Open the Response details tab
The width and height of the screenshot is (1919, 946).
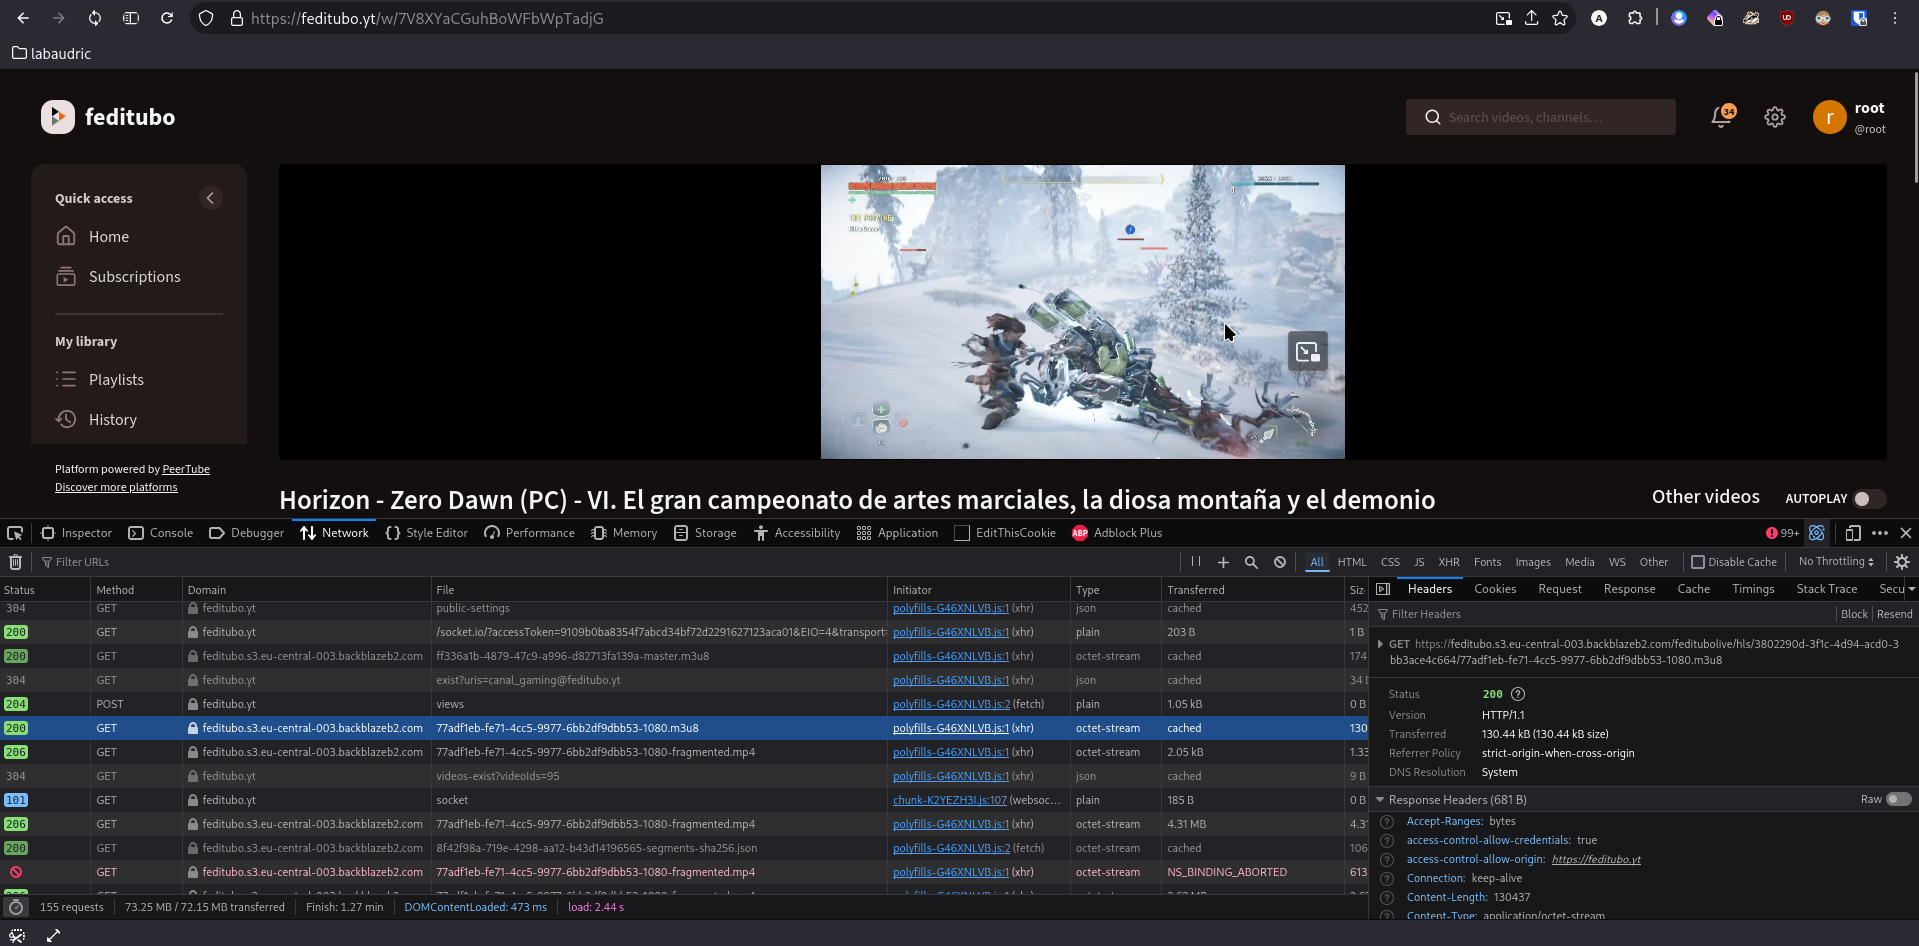click(x=1629, y=589)
